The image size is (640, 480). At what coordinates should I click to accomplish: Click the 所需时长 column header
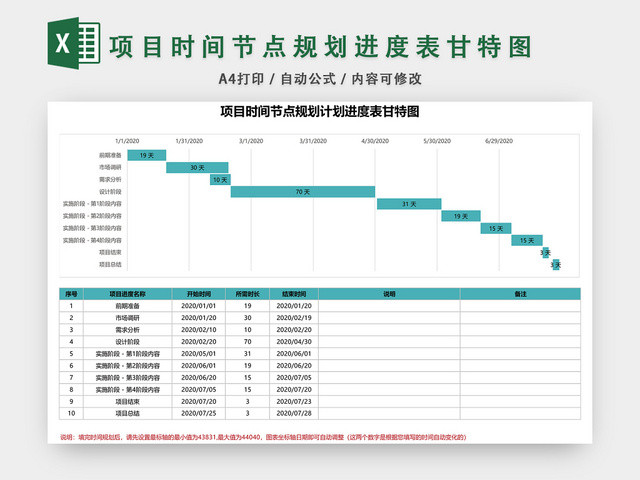(248, 294)
